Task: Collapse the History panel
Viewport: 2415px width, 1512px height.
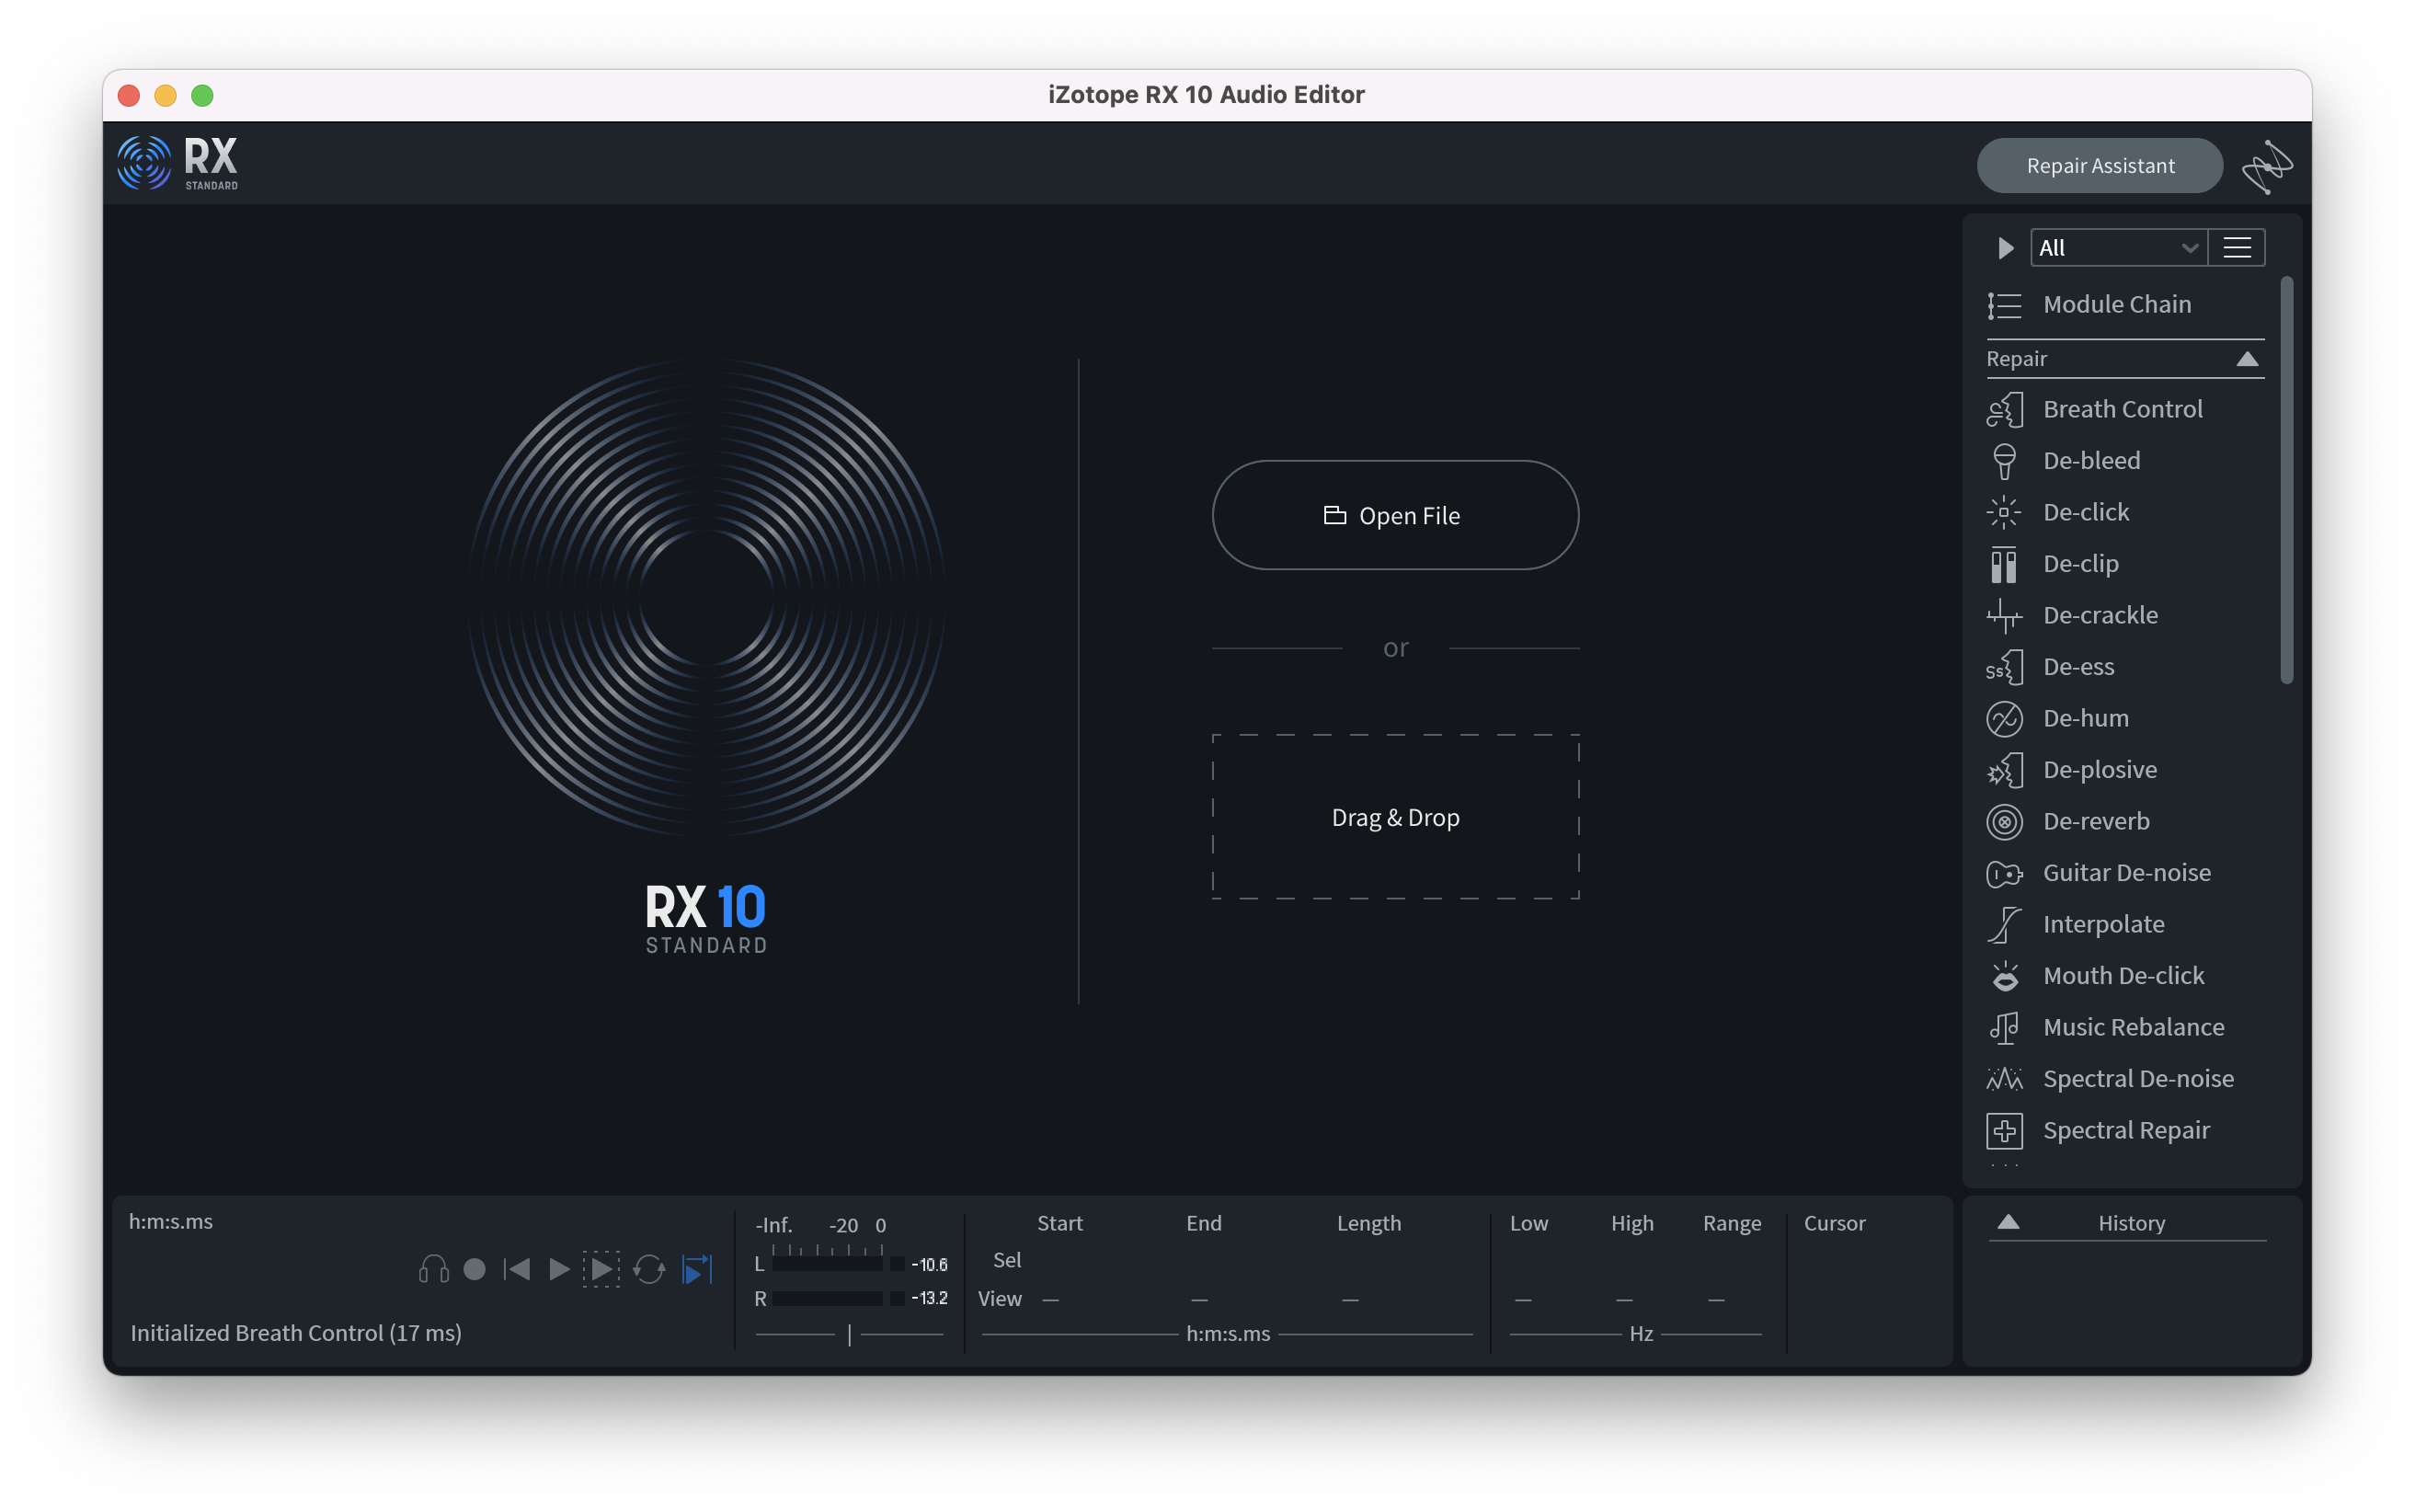Action: (x=2006, y=1221)
